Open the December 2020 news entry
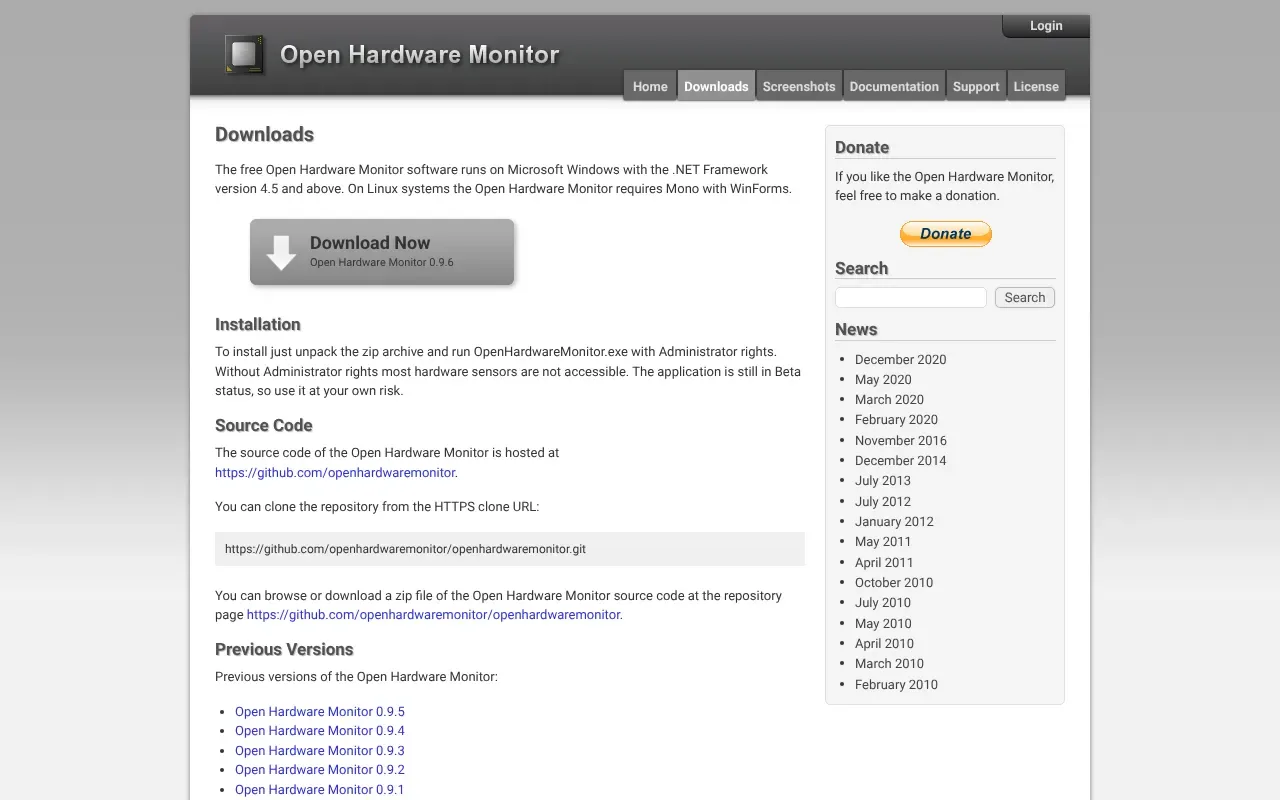This screenshot has height=800, width=1280. click(x=900, y=359)
